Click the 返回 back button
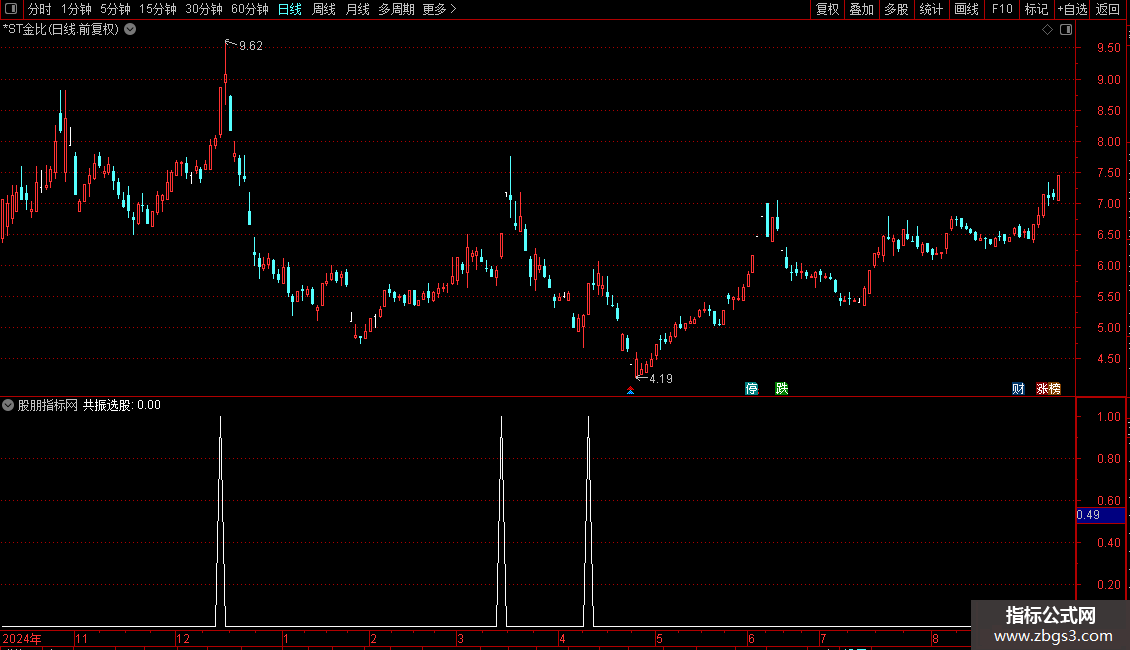Screen dimensions: 1130x650 (x=1108, y=9)
